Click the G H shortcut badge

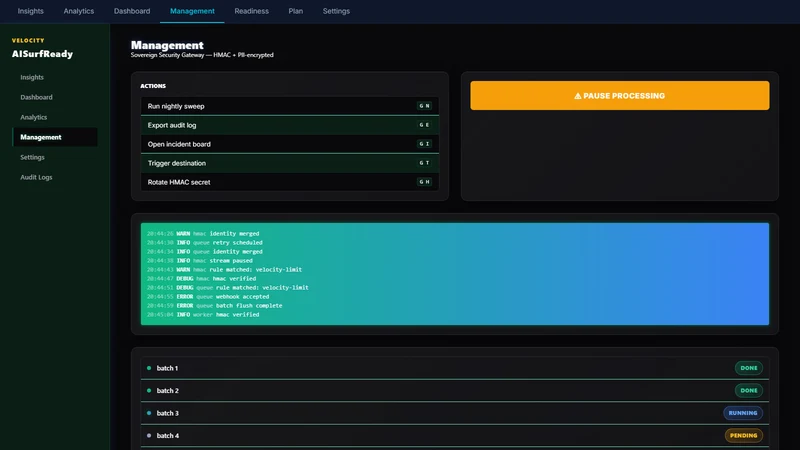(x=424, y=182)
